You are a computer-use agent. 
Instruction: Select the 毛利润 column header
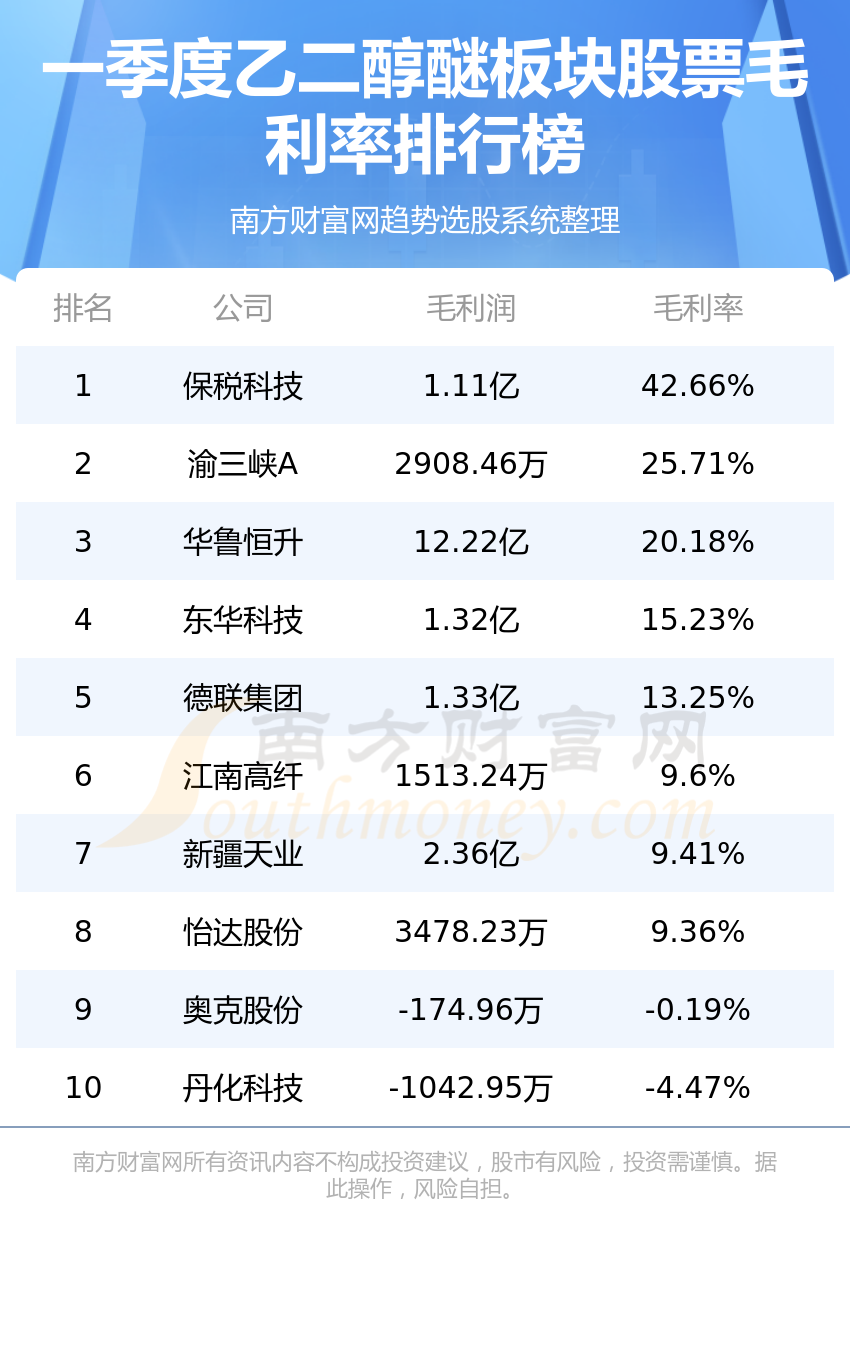coord(471,308)
